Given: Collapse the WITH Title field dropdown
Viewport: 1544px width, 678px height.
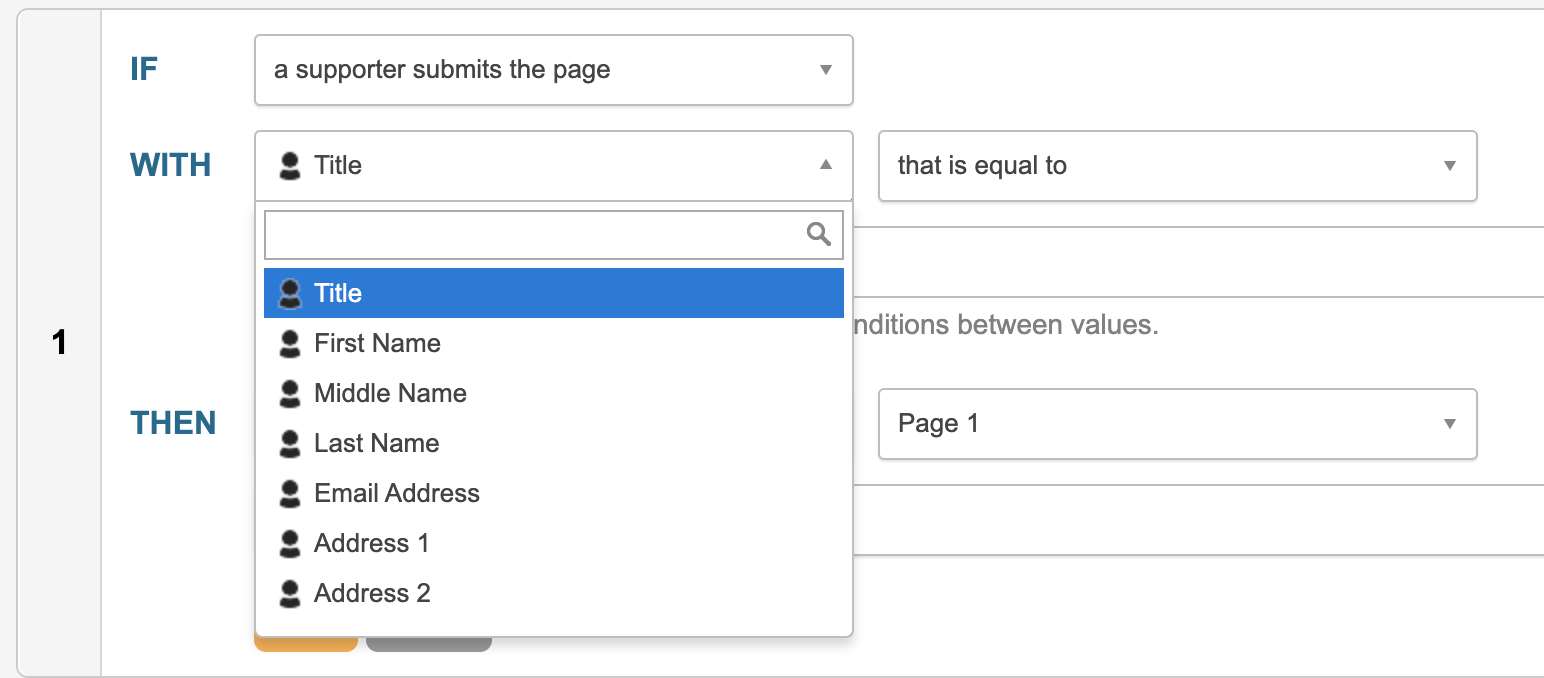Looking at the screenshot, I should (x=553, y=166).
